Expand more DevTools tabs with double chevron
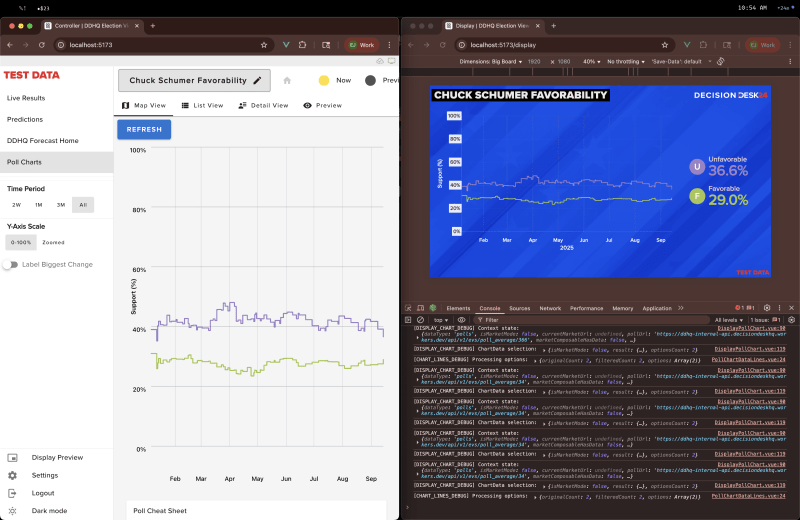Screen dimensions: 800x520 point(681,308)
